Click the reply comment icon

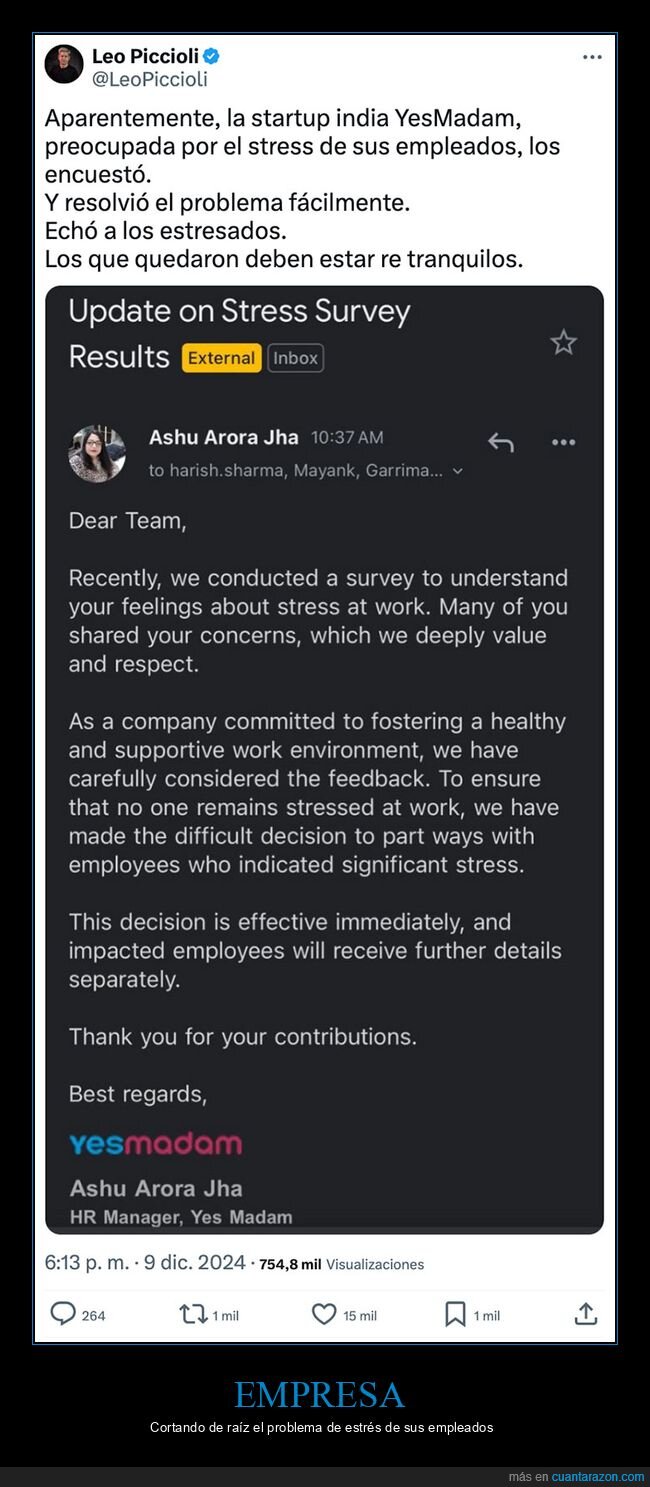pos(63,1314)
